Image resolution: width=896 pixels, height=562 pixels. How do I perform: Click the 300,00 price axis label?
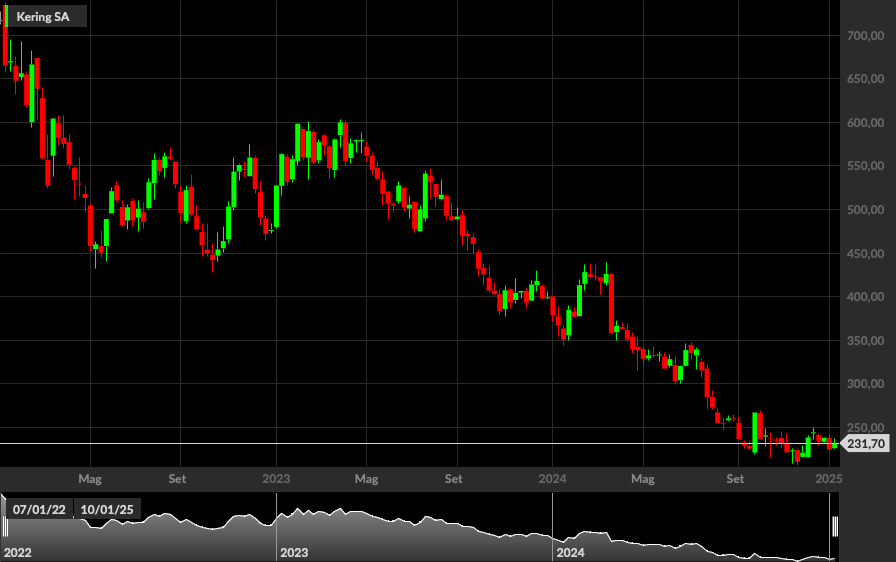(865, 384)
